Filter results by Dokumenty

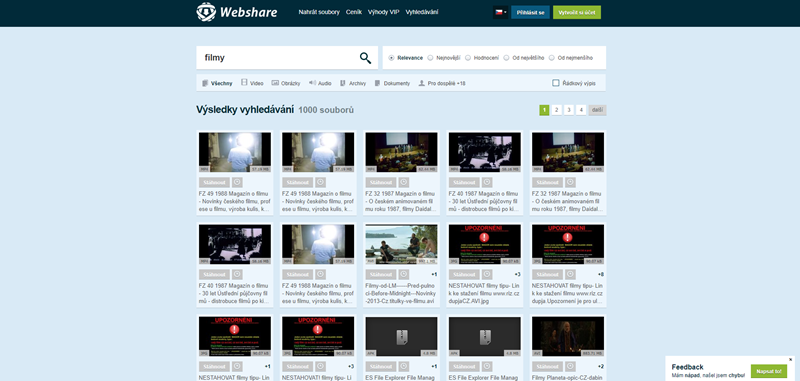(392, 83)
